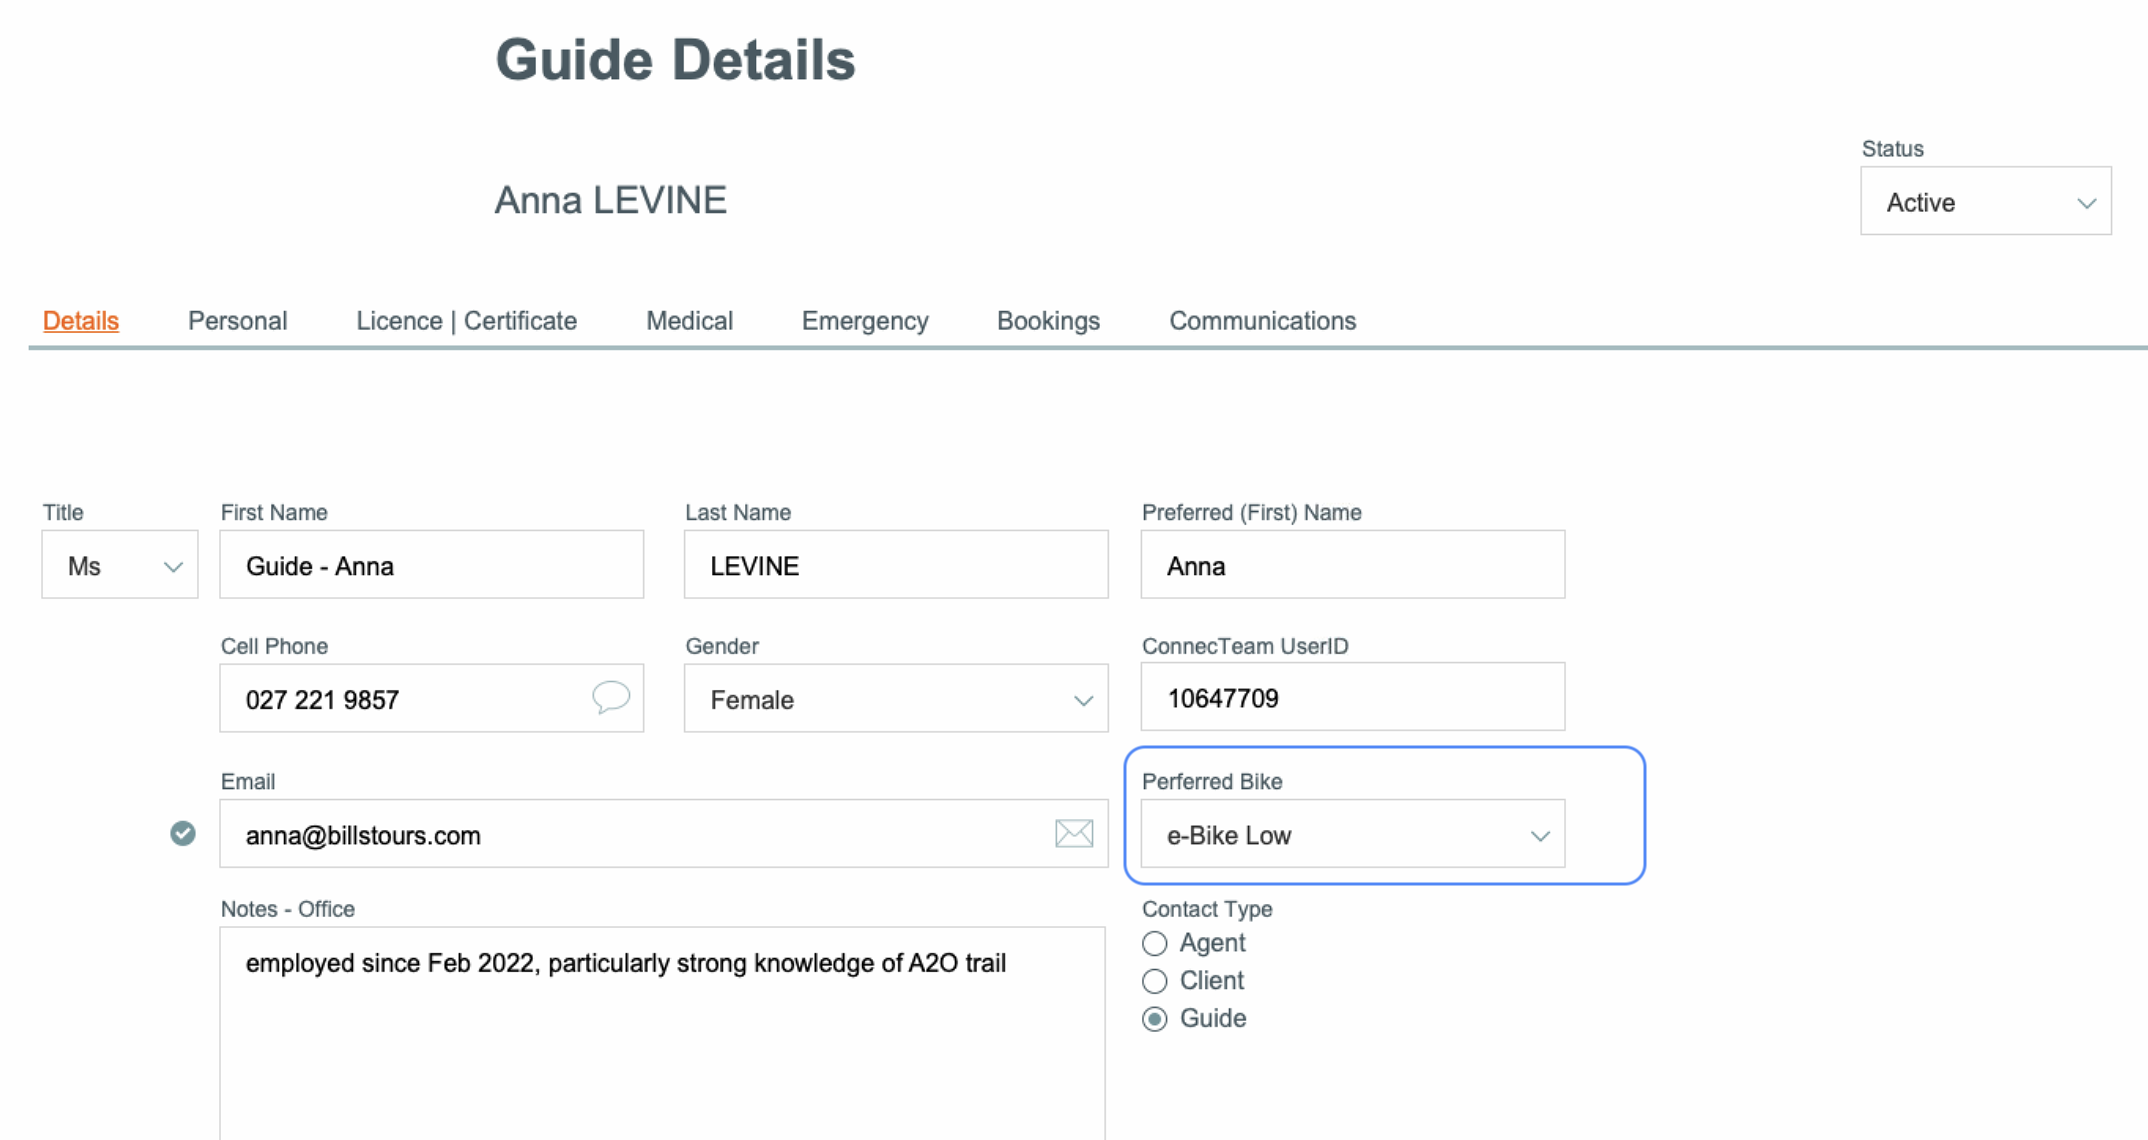Viewport: 2148px width, 1140px height.
Task: Click the envelope icon in Email field
Action: 1073,833
